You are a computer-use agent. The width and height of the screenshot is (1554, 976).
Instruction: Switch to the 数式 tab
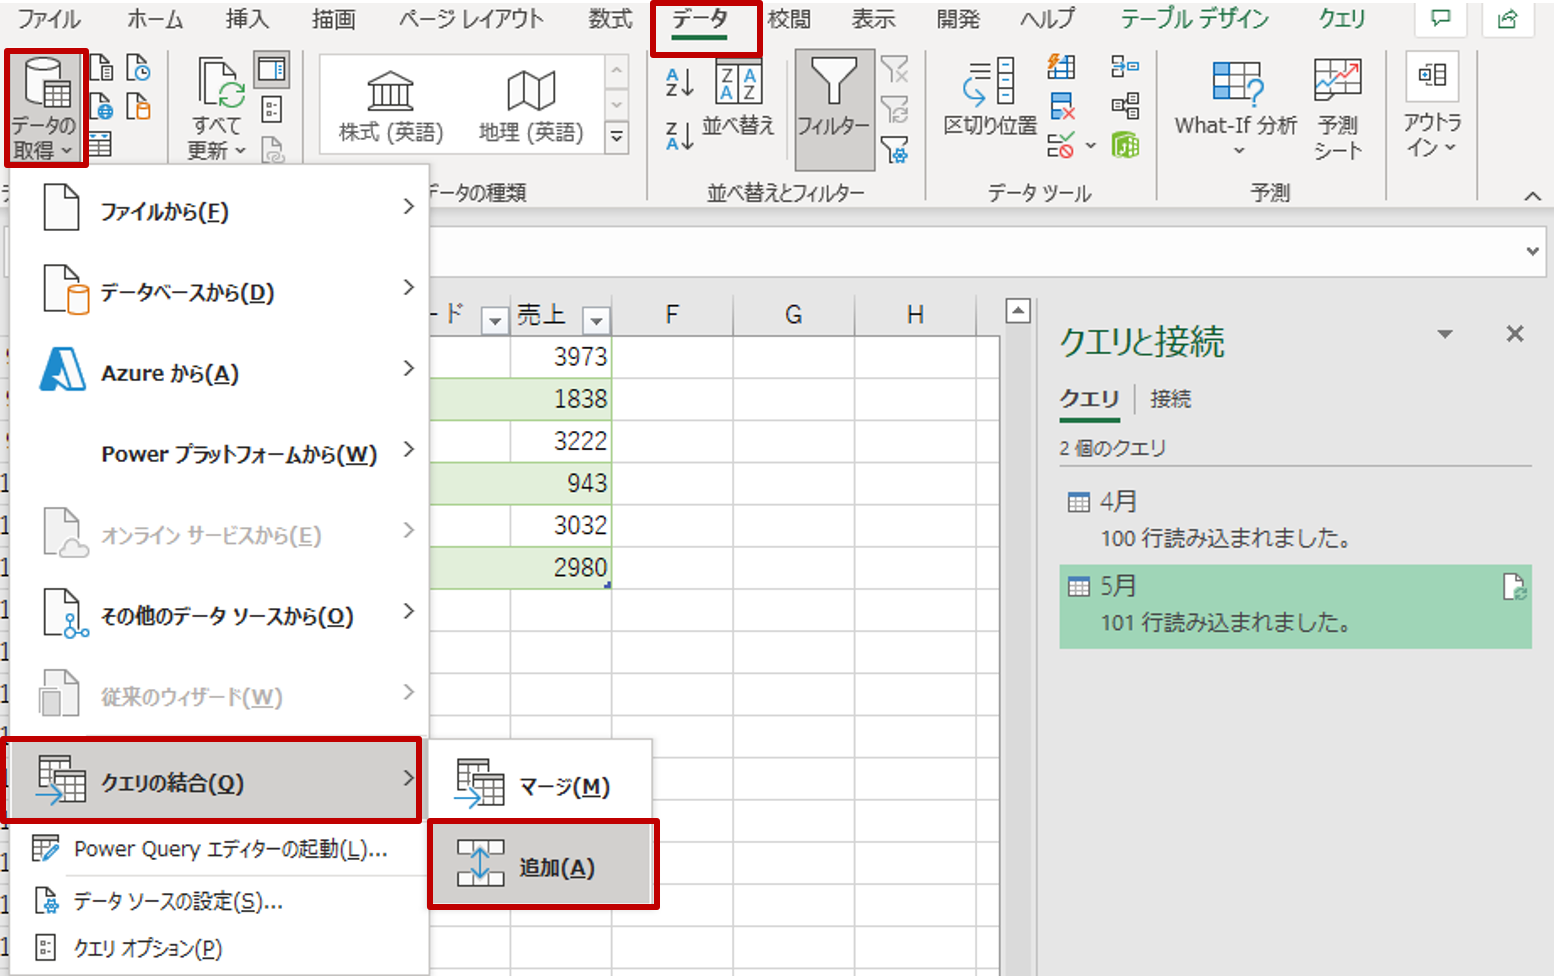610,19
